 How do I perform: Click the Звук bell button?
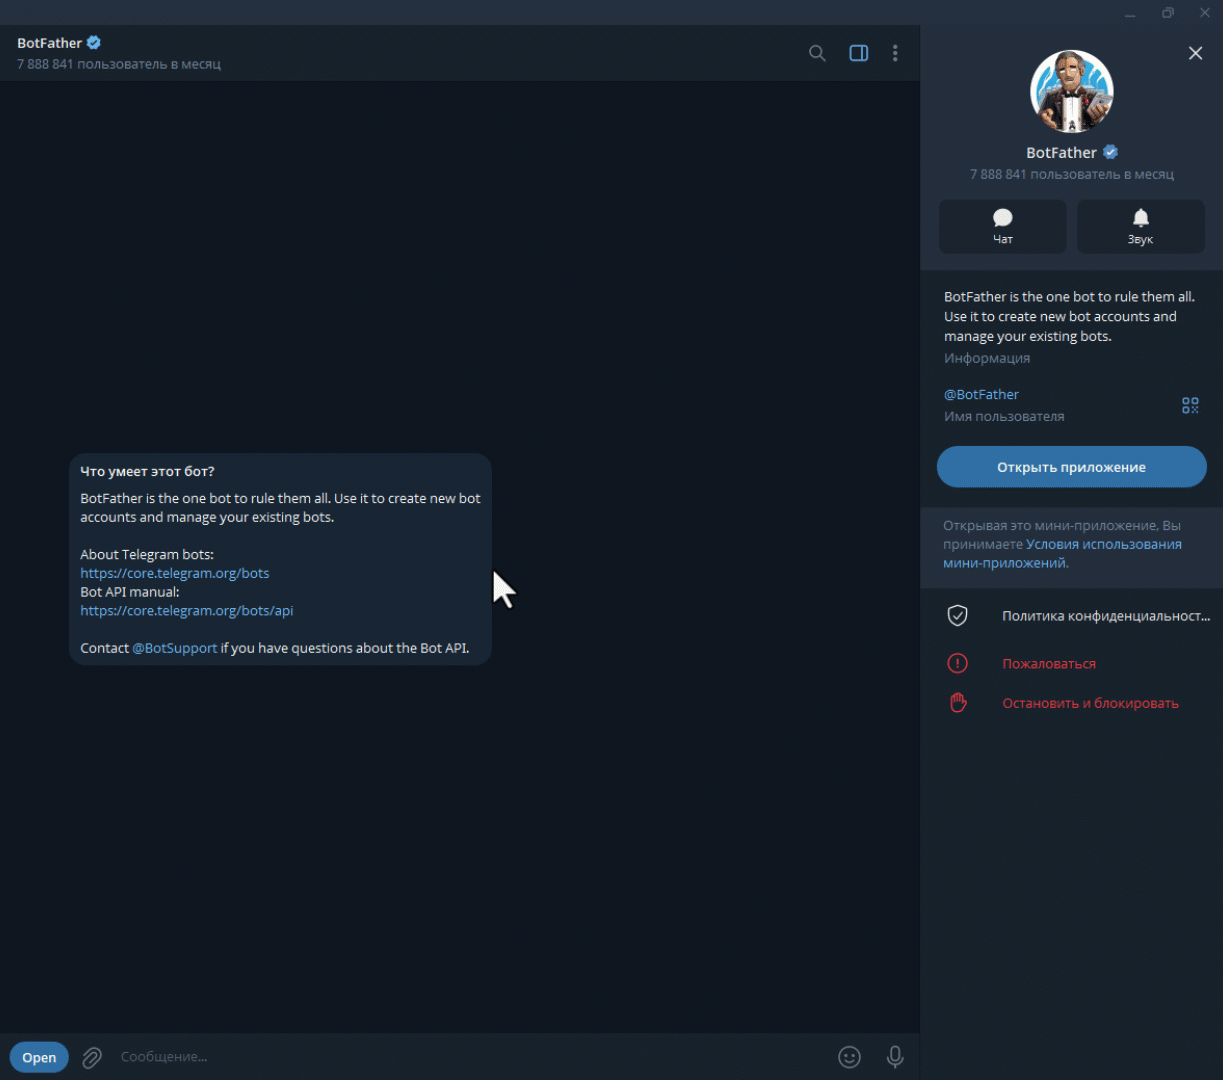[x=1140, y=226]
